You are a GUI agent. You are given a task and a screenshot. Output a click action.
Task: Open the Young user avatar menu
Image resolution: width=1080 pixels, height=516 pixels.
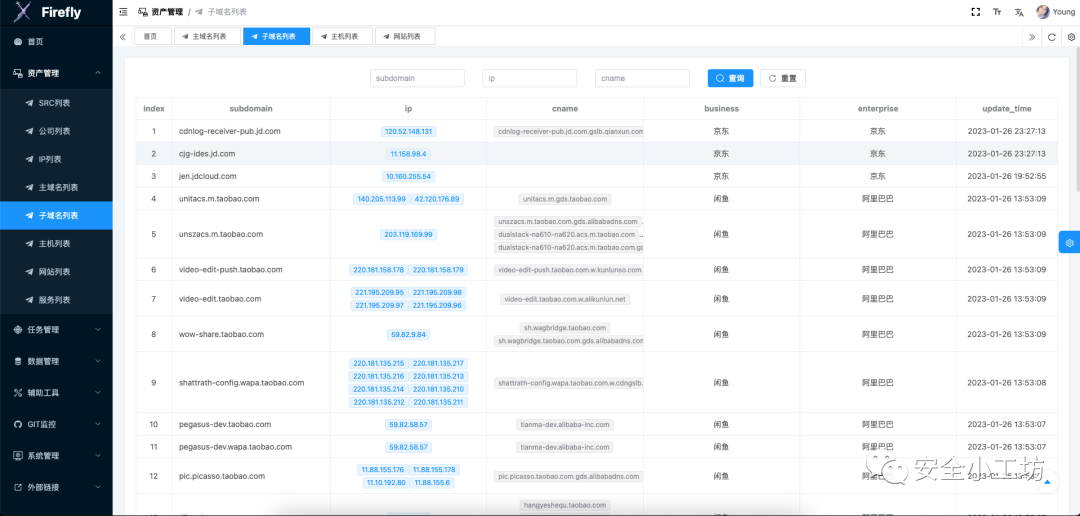(1055, 12)
